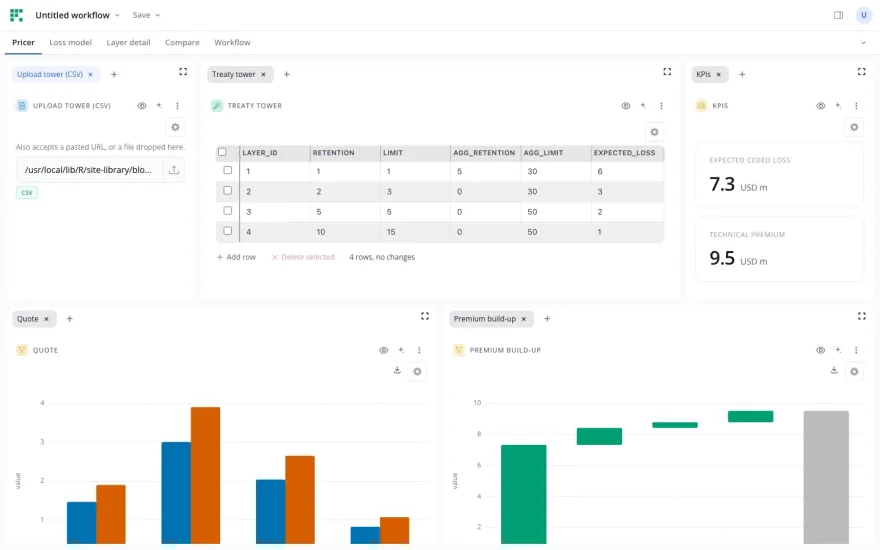Switch to the Workflow tab
The width and height of the screenshot is (880, 550).
232,43
